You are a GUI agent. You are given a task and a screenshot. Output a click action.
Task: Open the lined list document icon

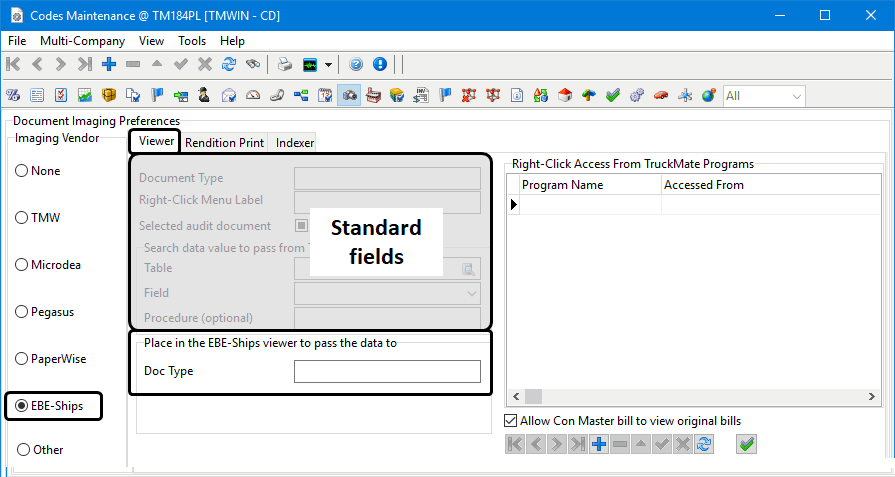pos(37,96)
